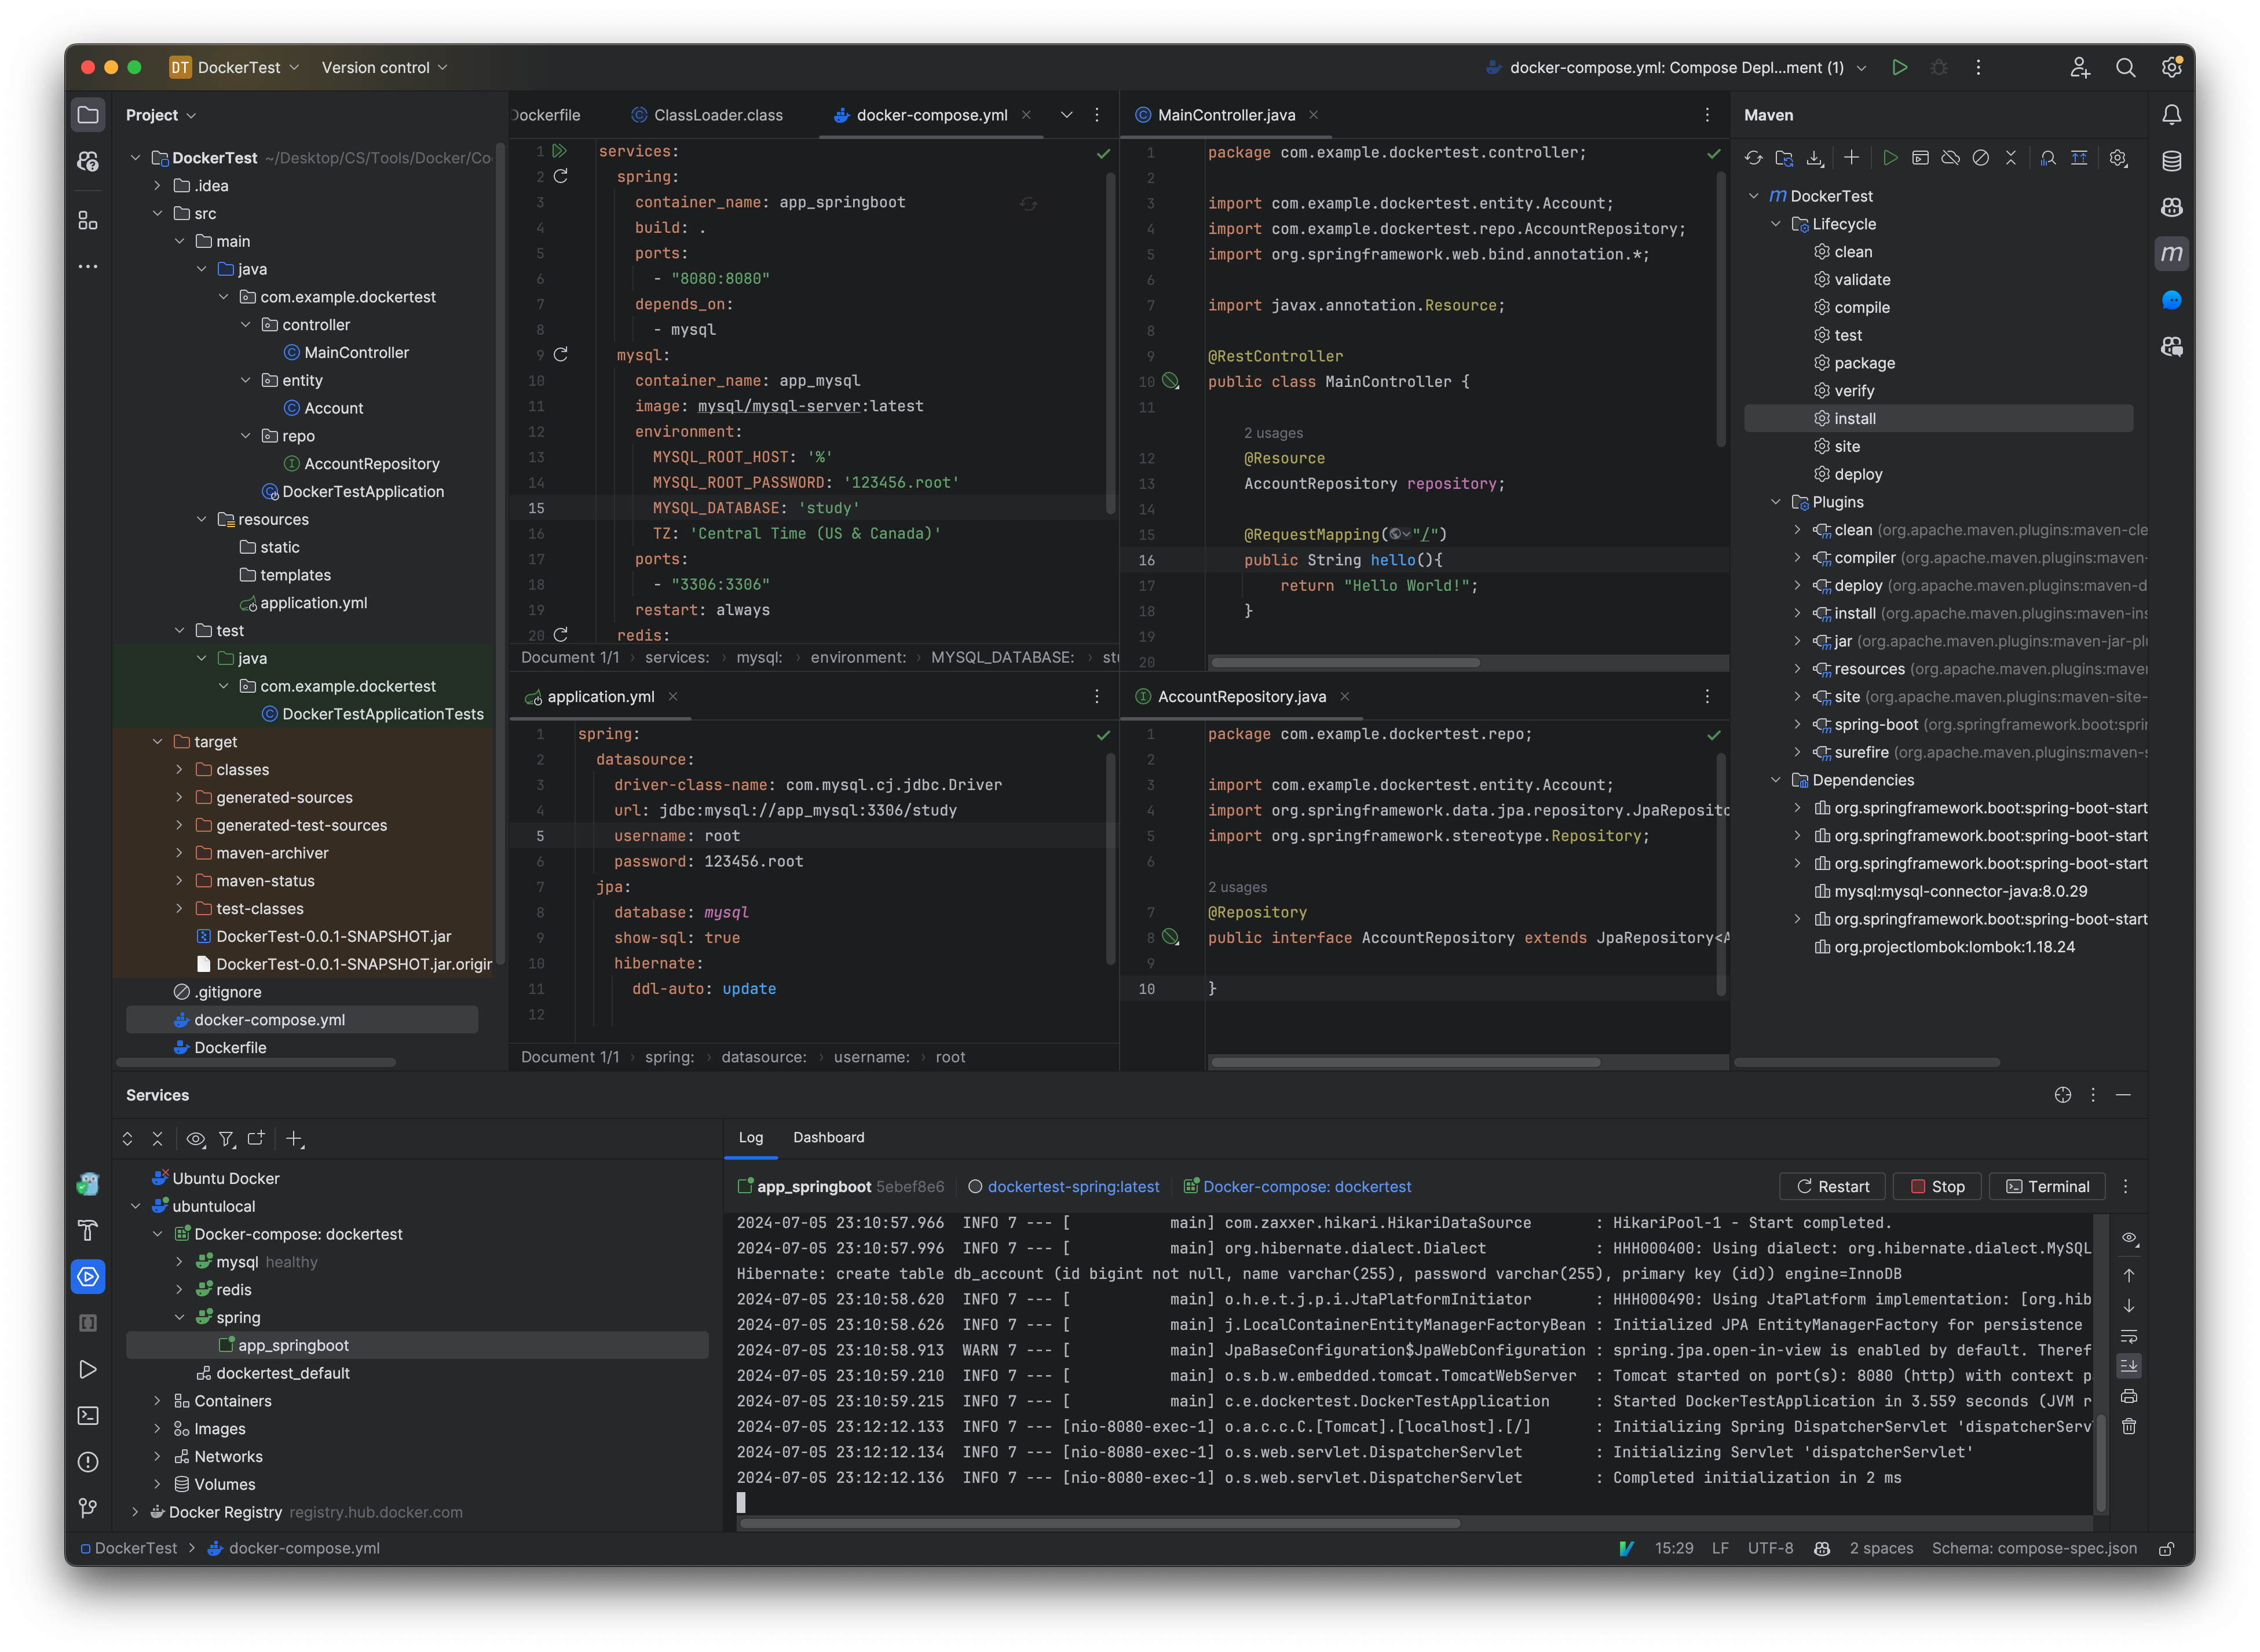2260x1652 pixels.
Task: Open container Terminal button
Action: [2047, 1186]
